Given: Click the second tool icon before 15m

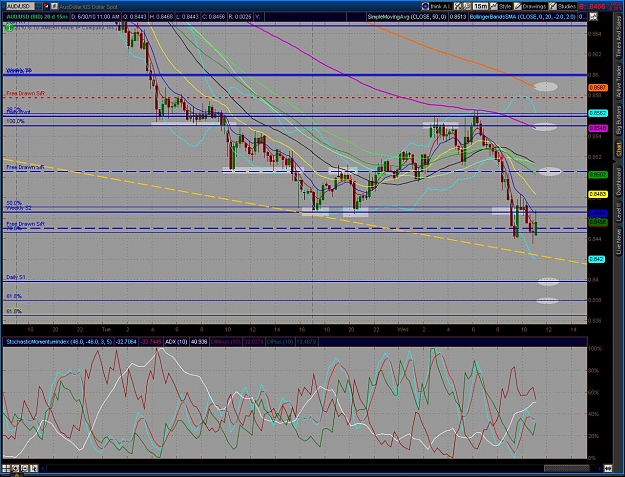Looking at the screenshot, I should 467,6.
